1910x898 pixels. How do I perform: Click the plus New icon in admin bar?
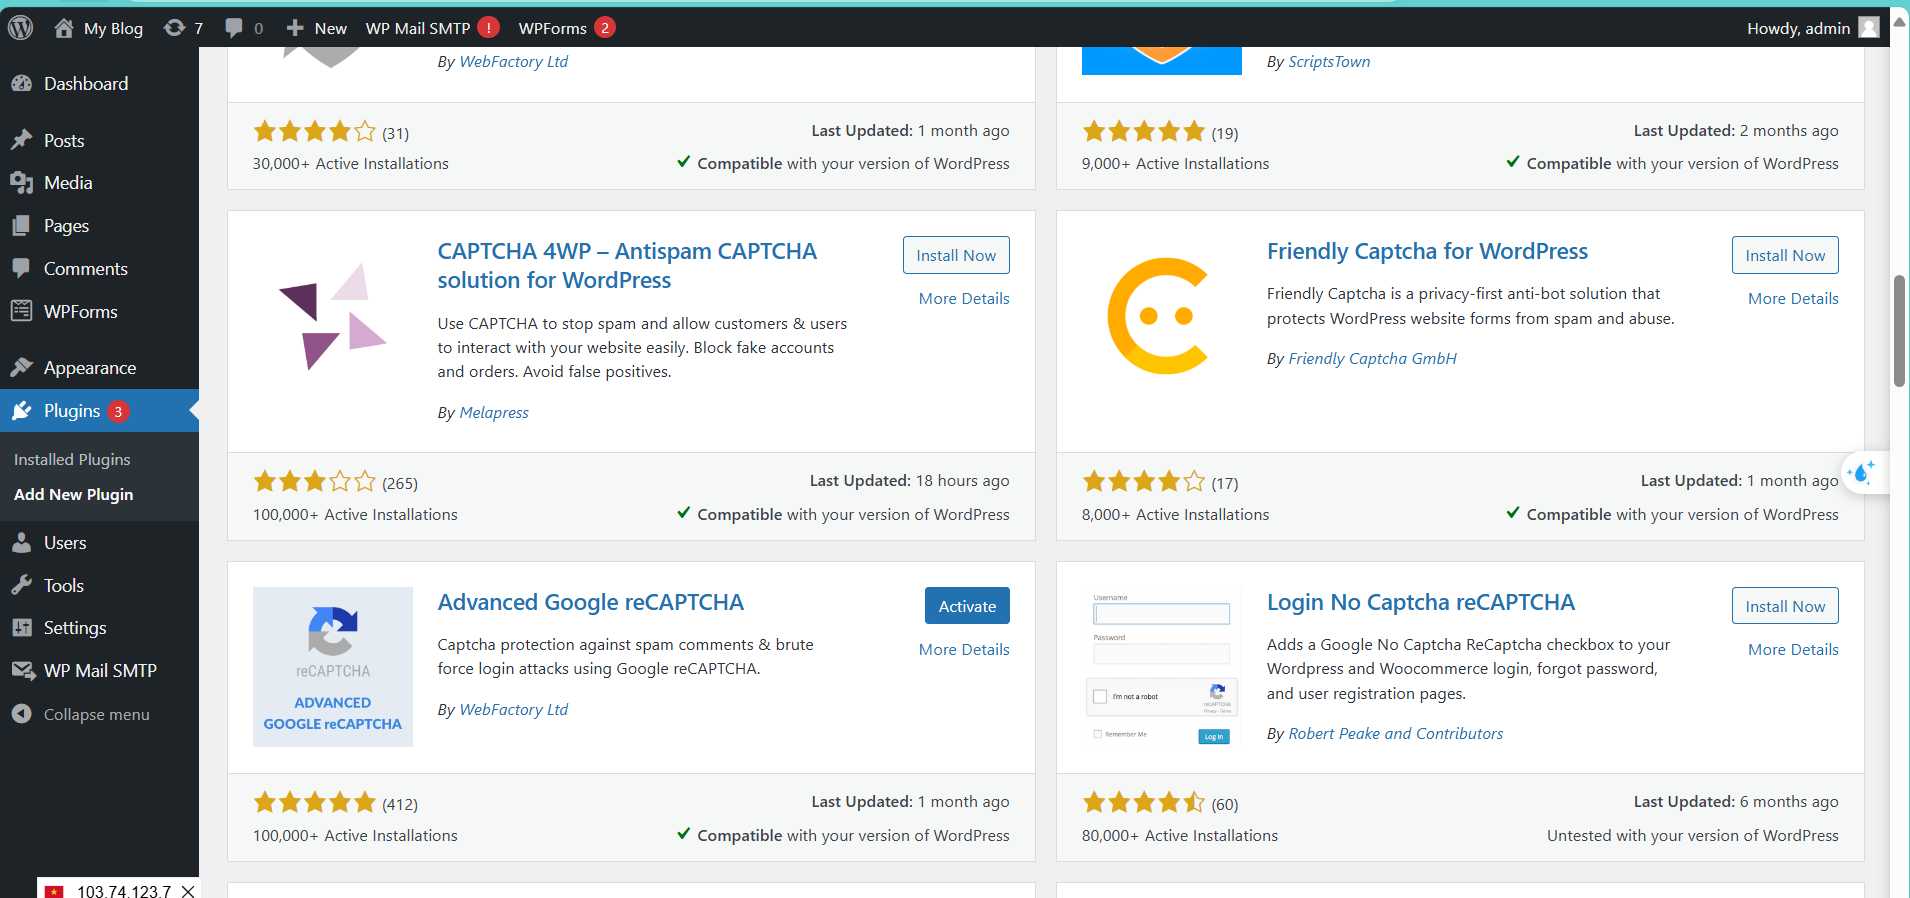coord(295,28)
